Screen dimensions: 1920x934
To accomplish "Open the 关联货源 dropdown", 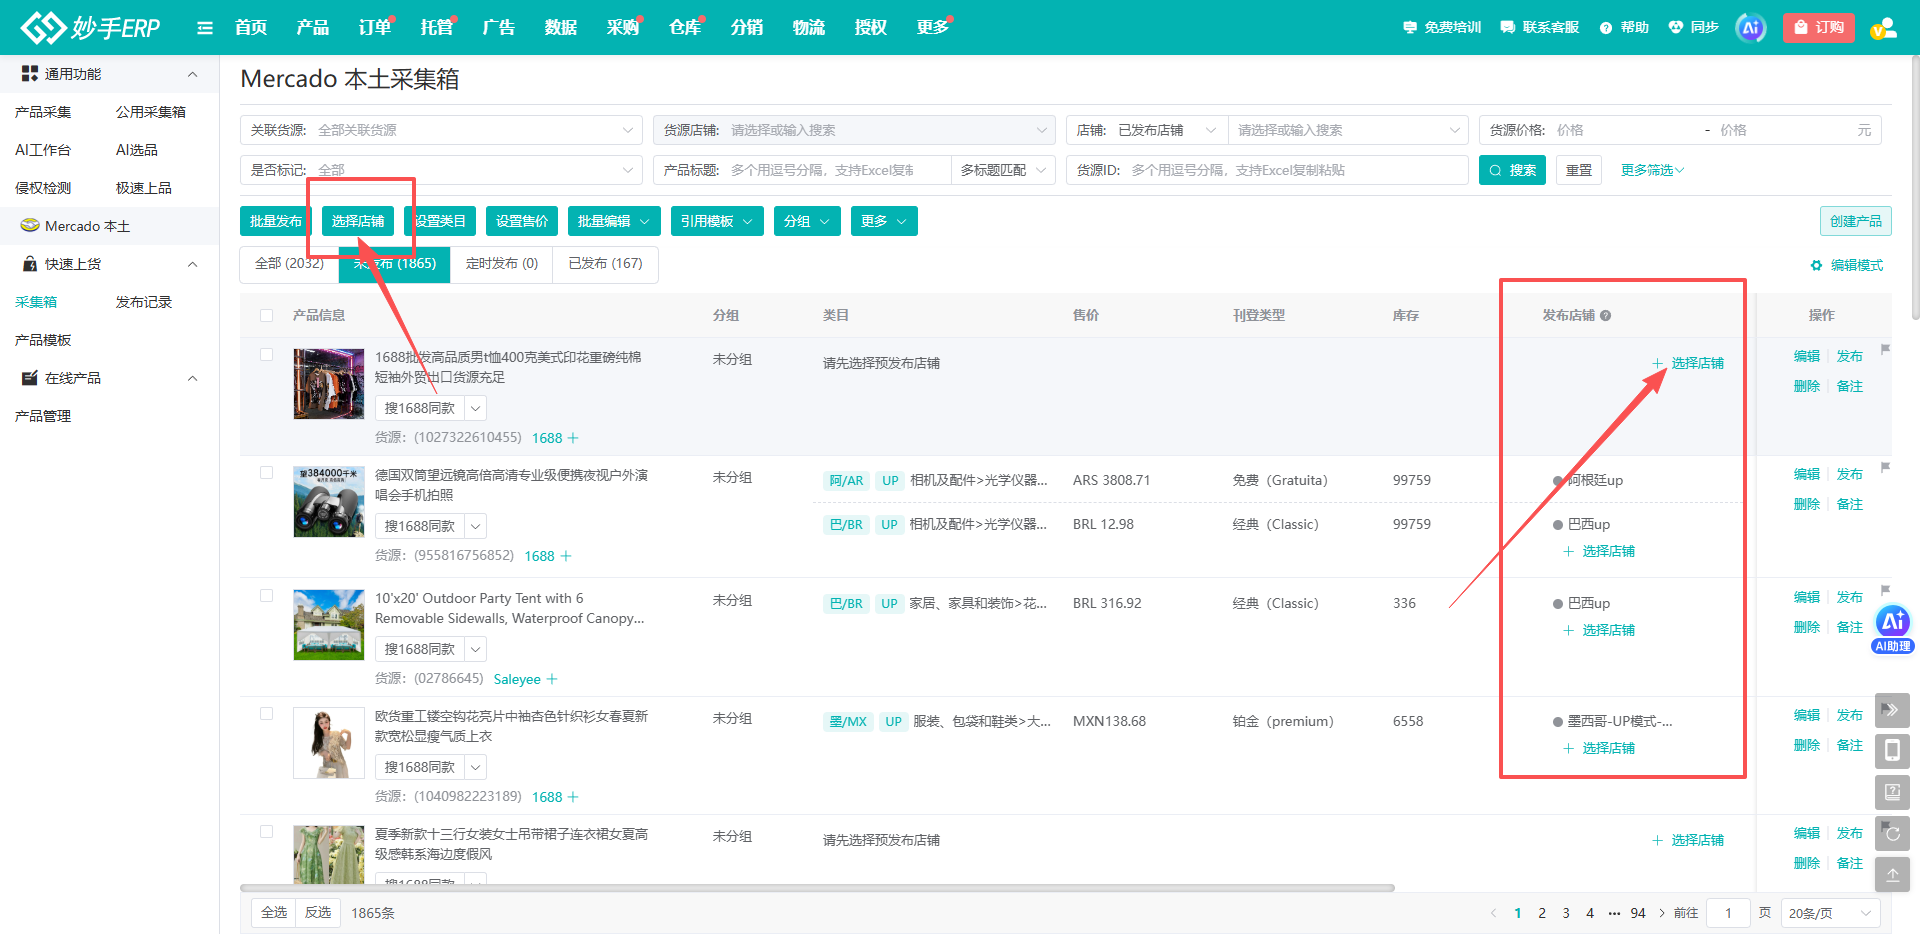I will (x=441, y=130).
